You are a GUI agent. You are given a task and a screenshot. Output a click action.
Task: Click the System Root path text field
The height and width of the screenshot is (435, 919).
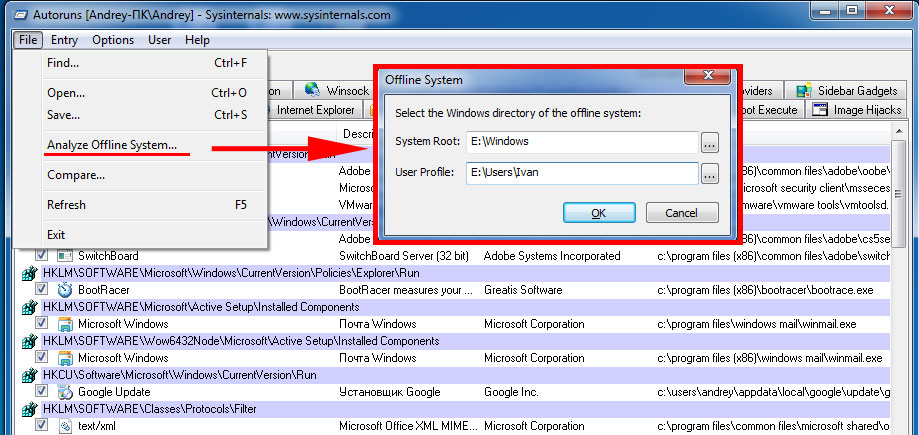pyautogui.click(x=581, y=142)
